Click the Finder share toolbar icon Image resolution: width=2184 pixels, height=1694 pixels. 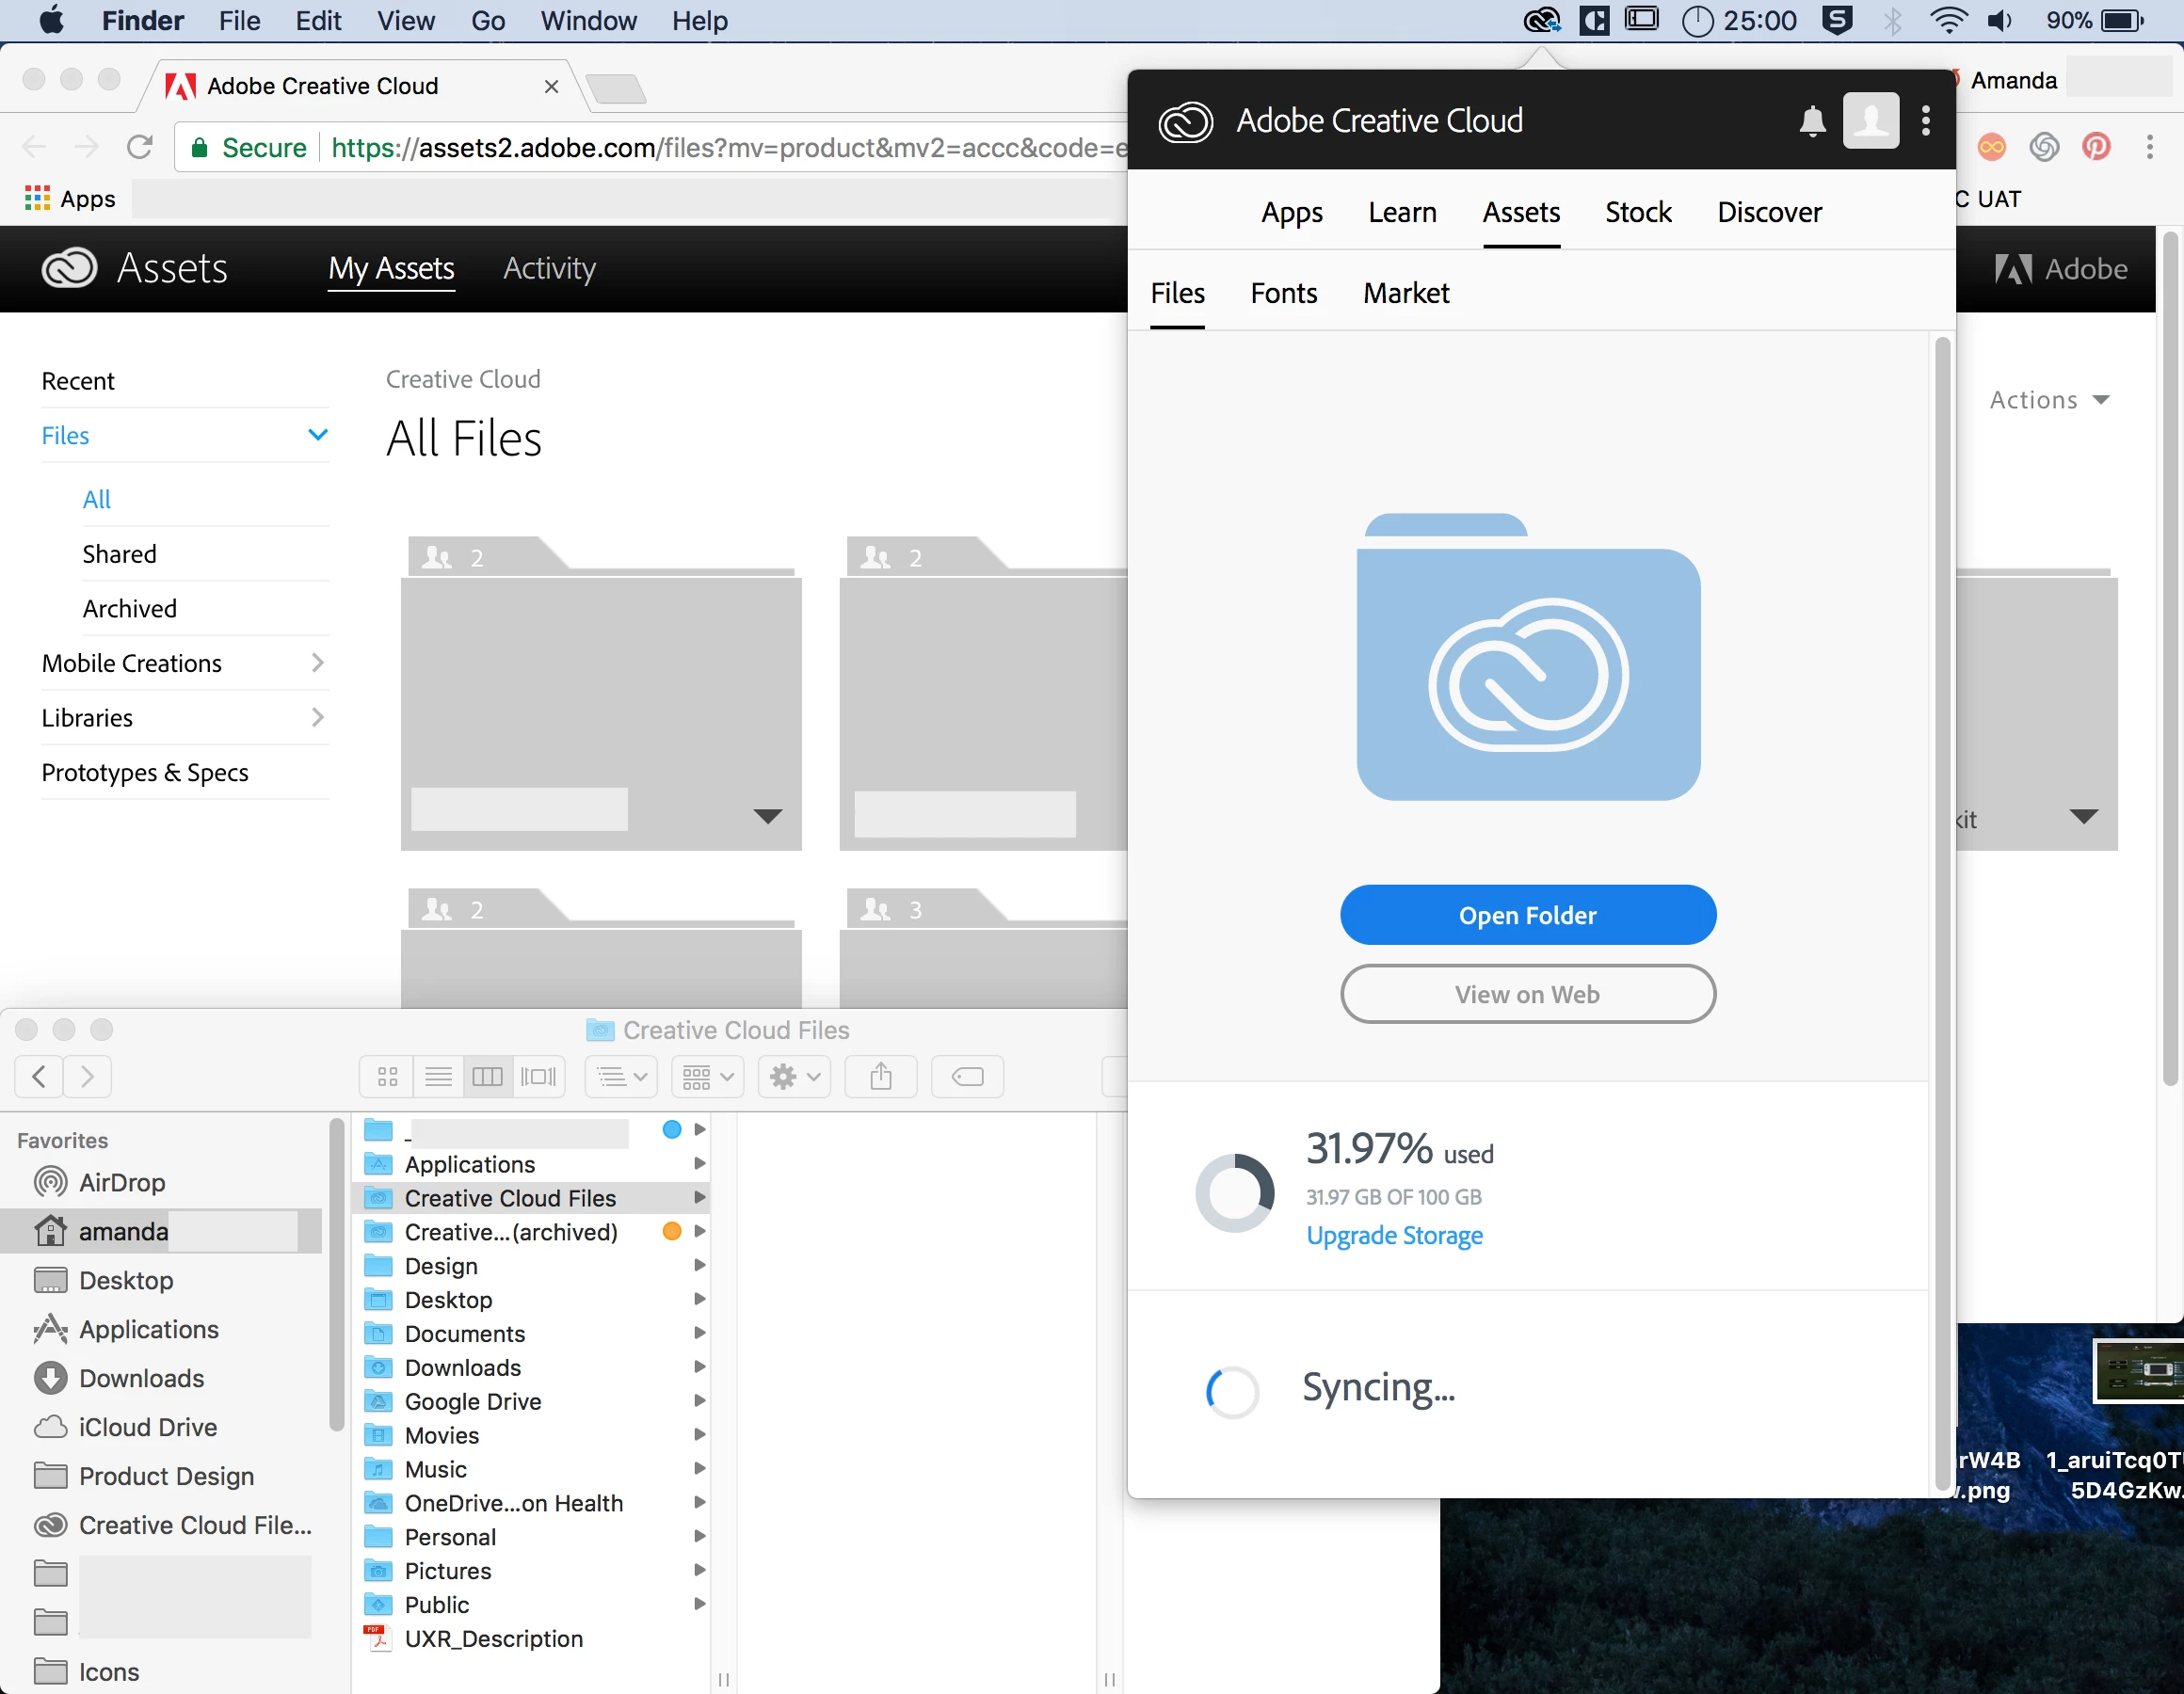coord(880,1076)
